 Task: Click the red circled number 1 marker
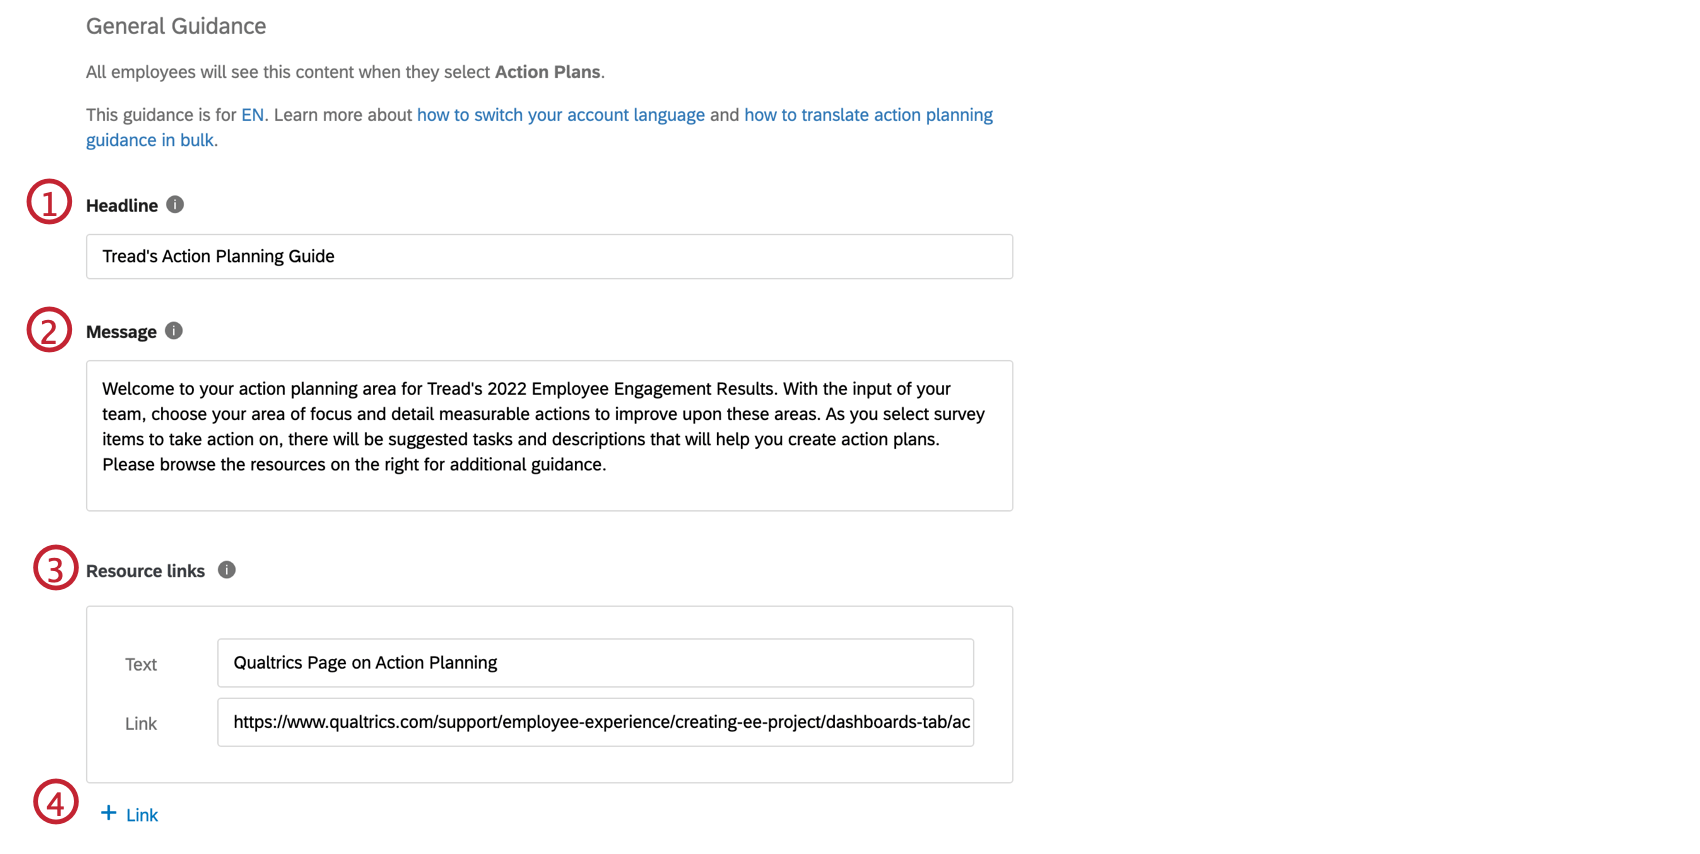click(x=48, y=203)
